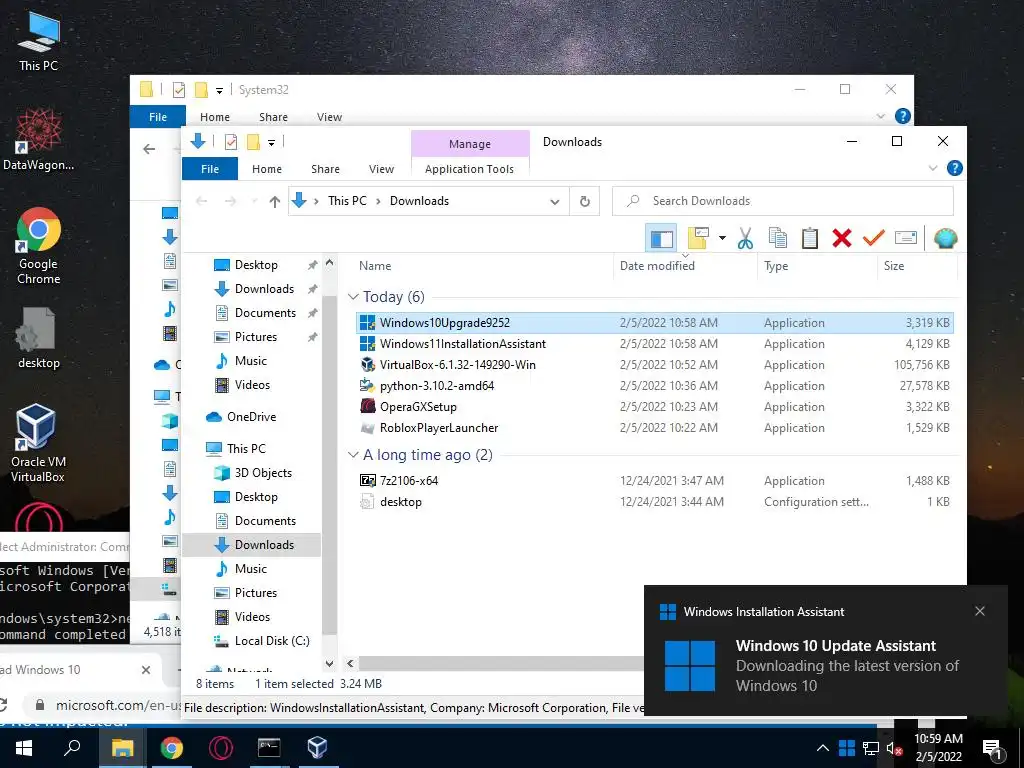Click Opera GX icon in the taskbar
Screen dimensions: 1024x768
click(221, 747)
